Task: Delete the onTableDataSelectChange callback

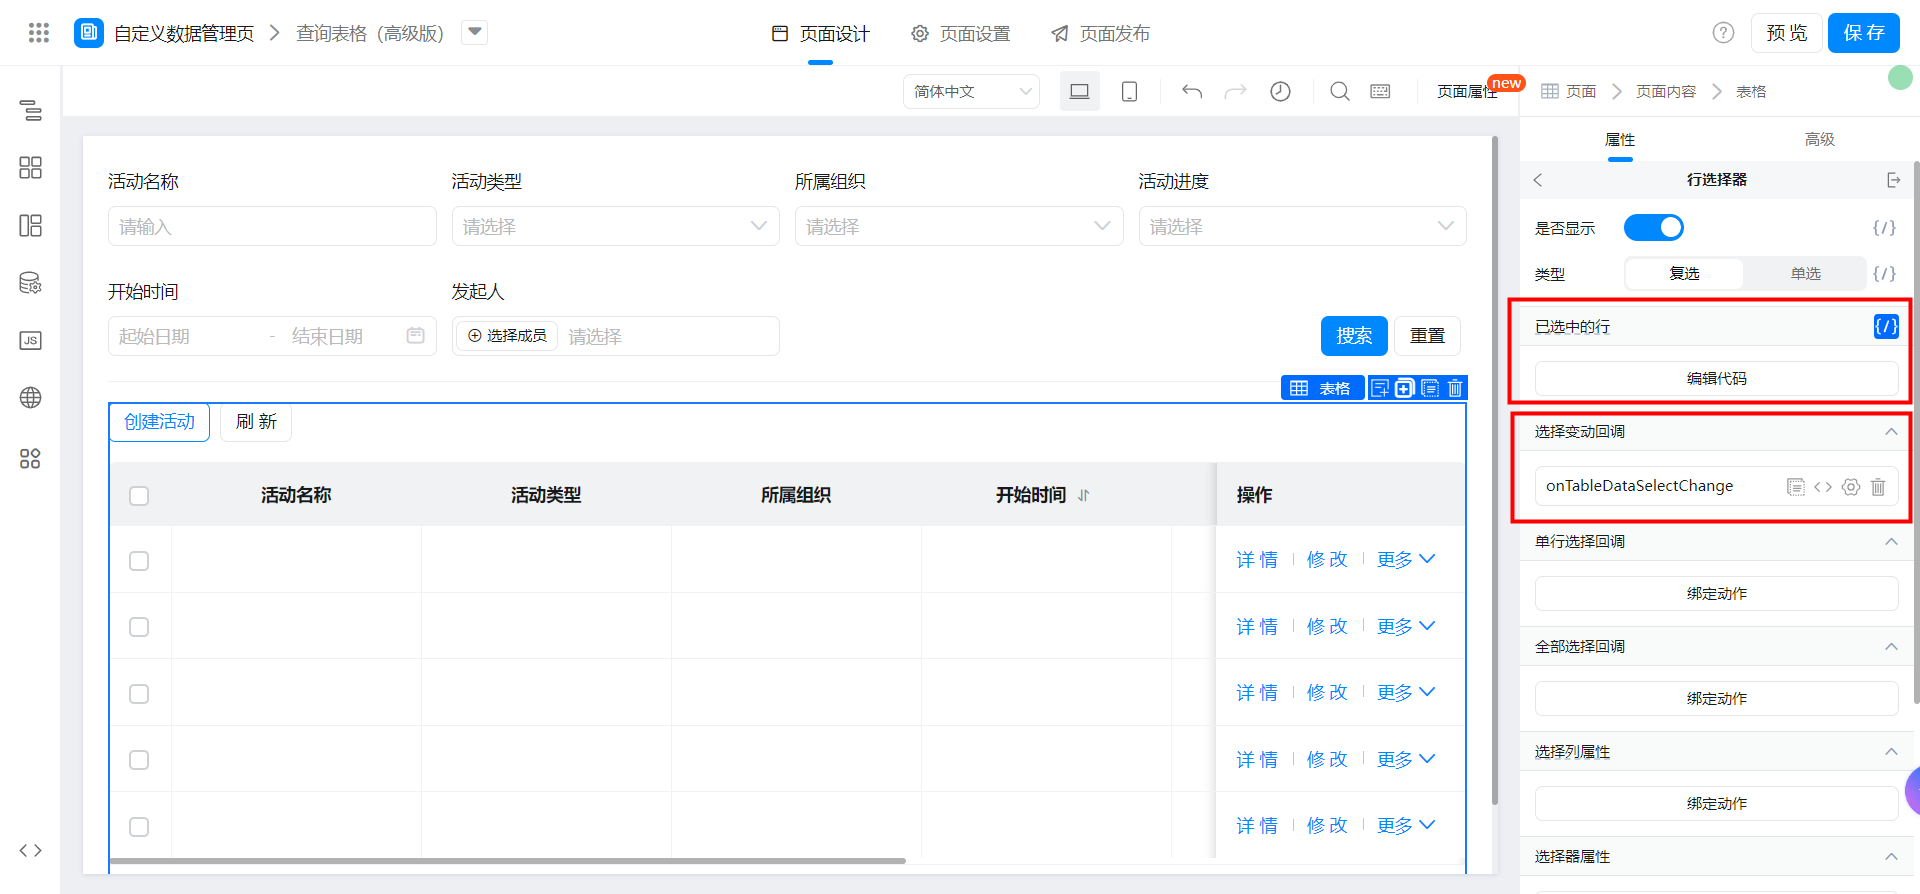Action: (x=1878, y=487)
